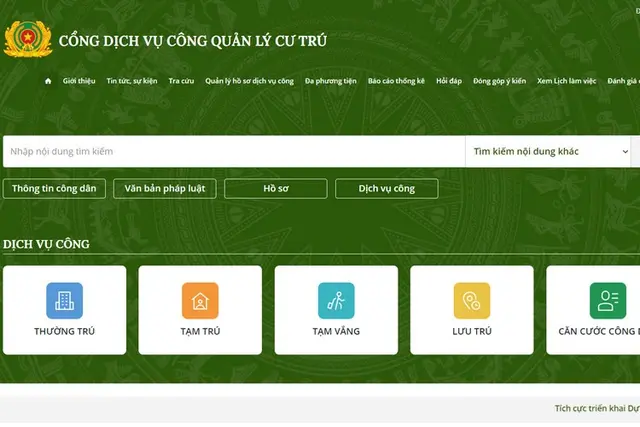Screen dimensions: 640x427
Task: Open the TẠM VẮNG service card label
Action: point(336,331)
